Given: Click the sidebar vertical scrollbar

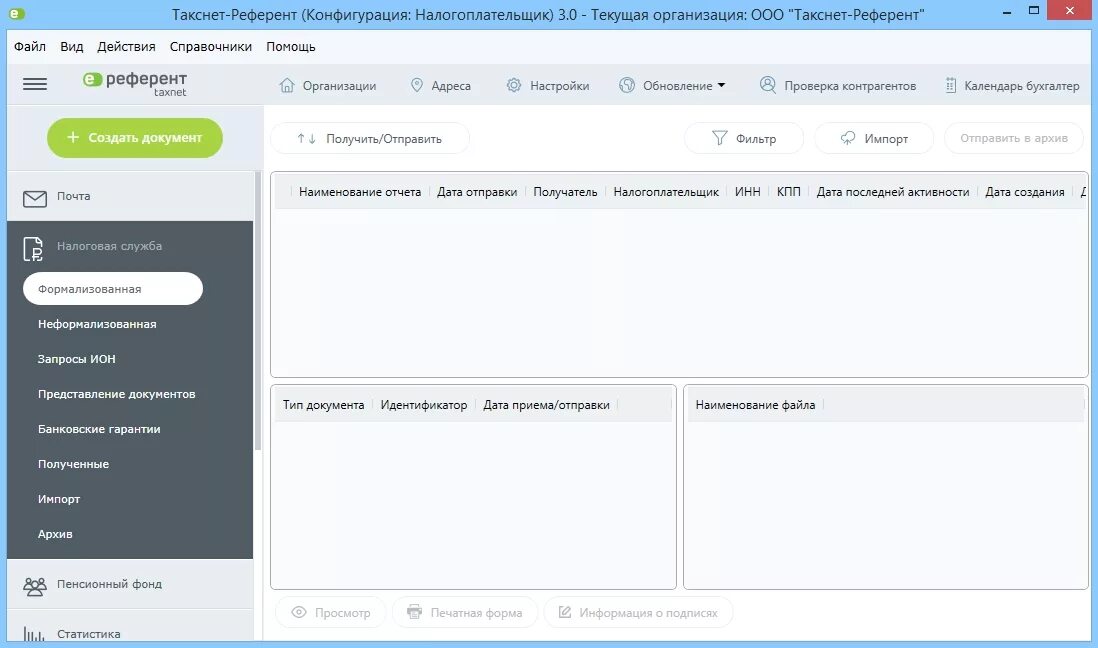Looking at the screenshot, I should coord(258,312).
